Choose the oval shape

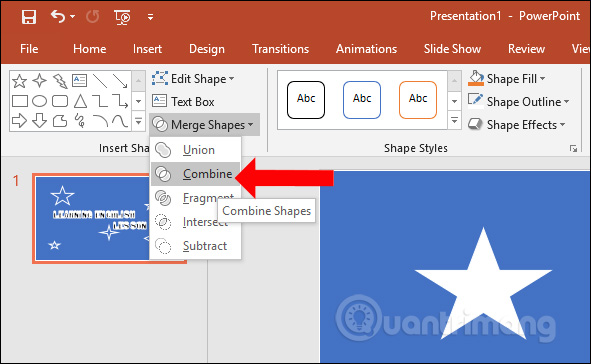(x=40, y=101)
